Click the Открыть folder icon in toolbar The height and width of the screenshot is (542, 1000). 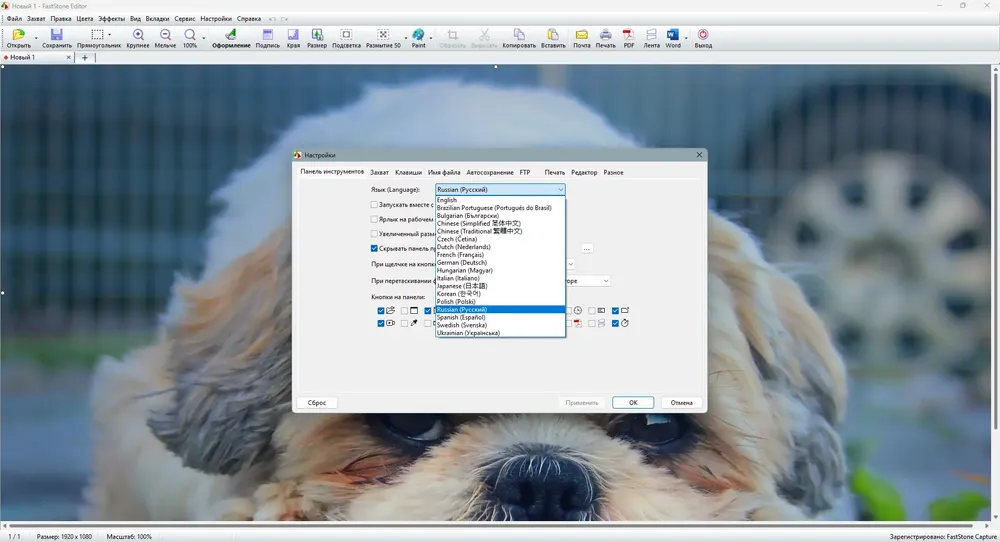(18, 34)
